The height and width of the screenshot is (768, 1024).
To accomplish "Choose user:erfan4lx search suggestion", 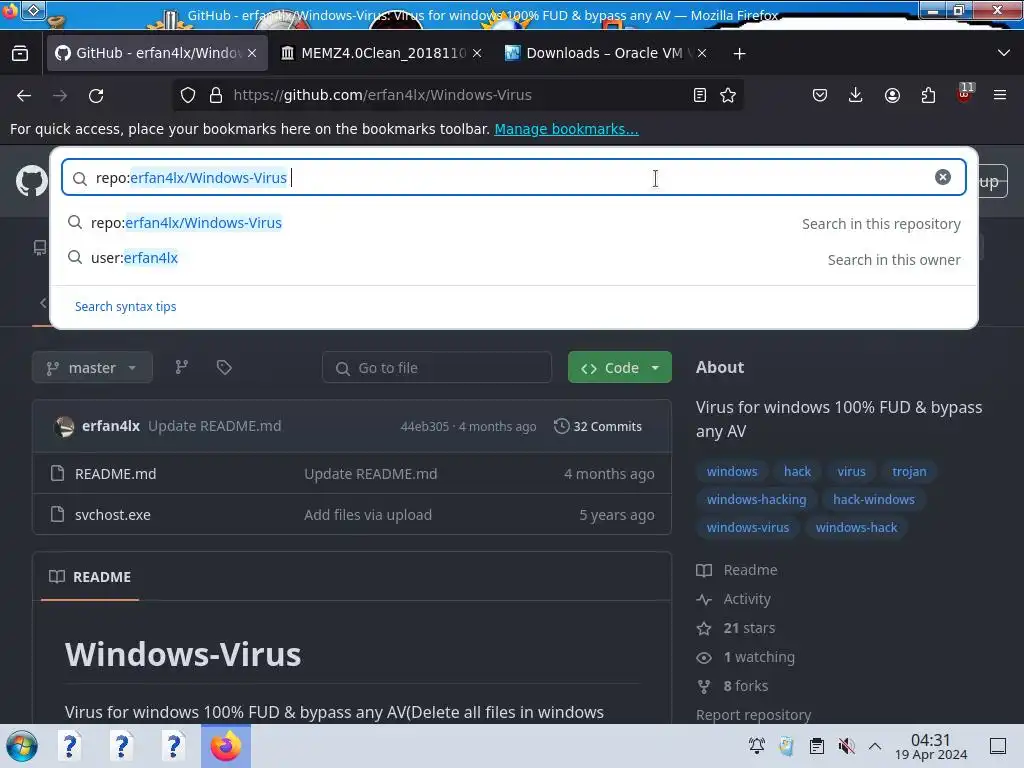I will pos(514,258).
